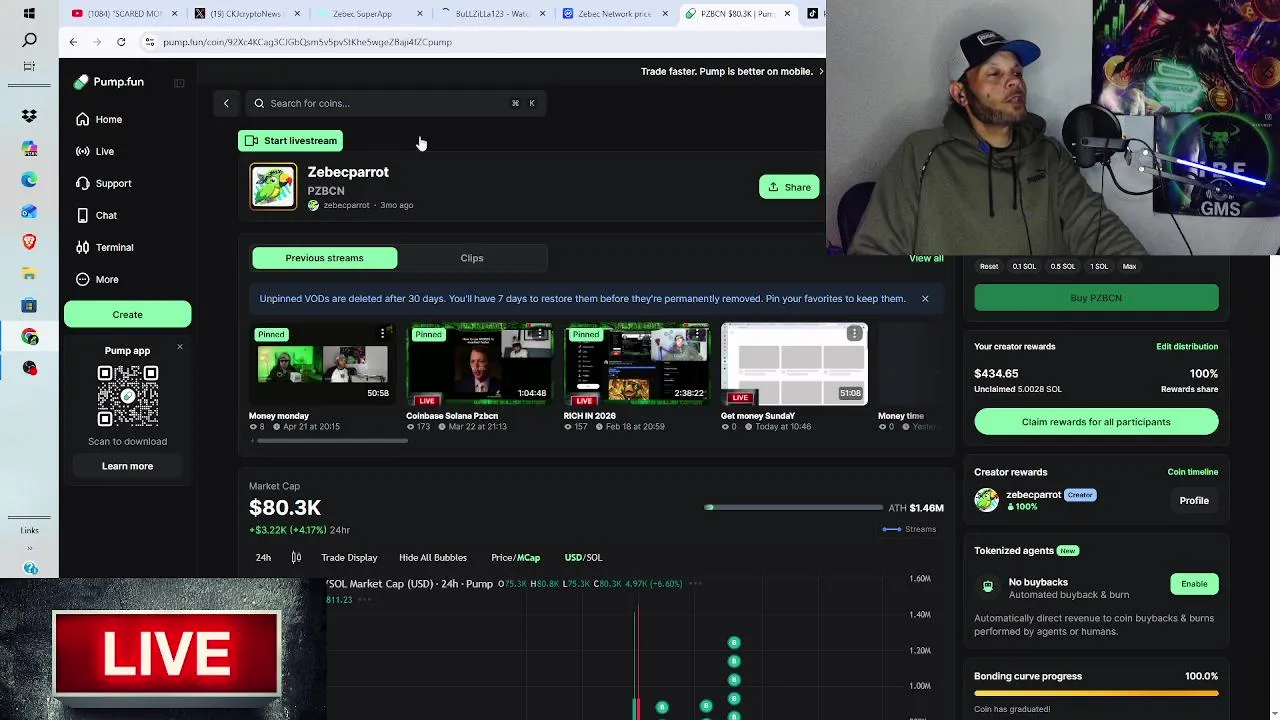Viewport: 1280px width, 720px height.
Task: Click the Zebecparrot coin avatar
Action: (x=273, y=187)
